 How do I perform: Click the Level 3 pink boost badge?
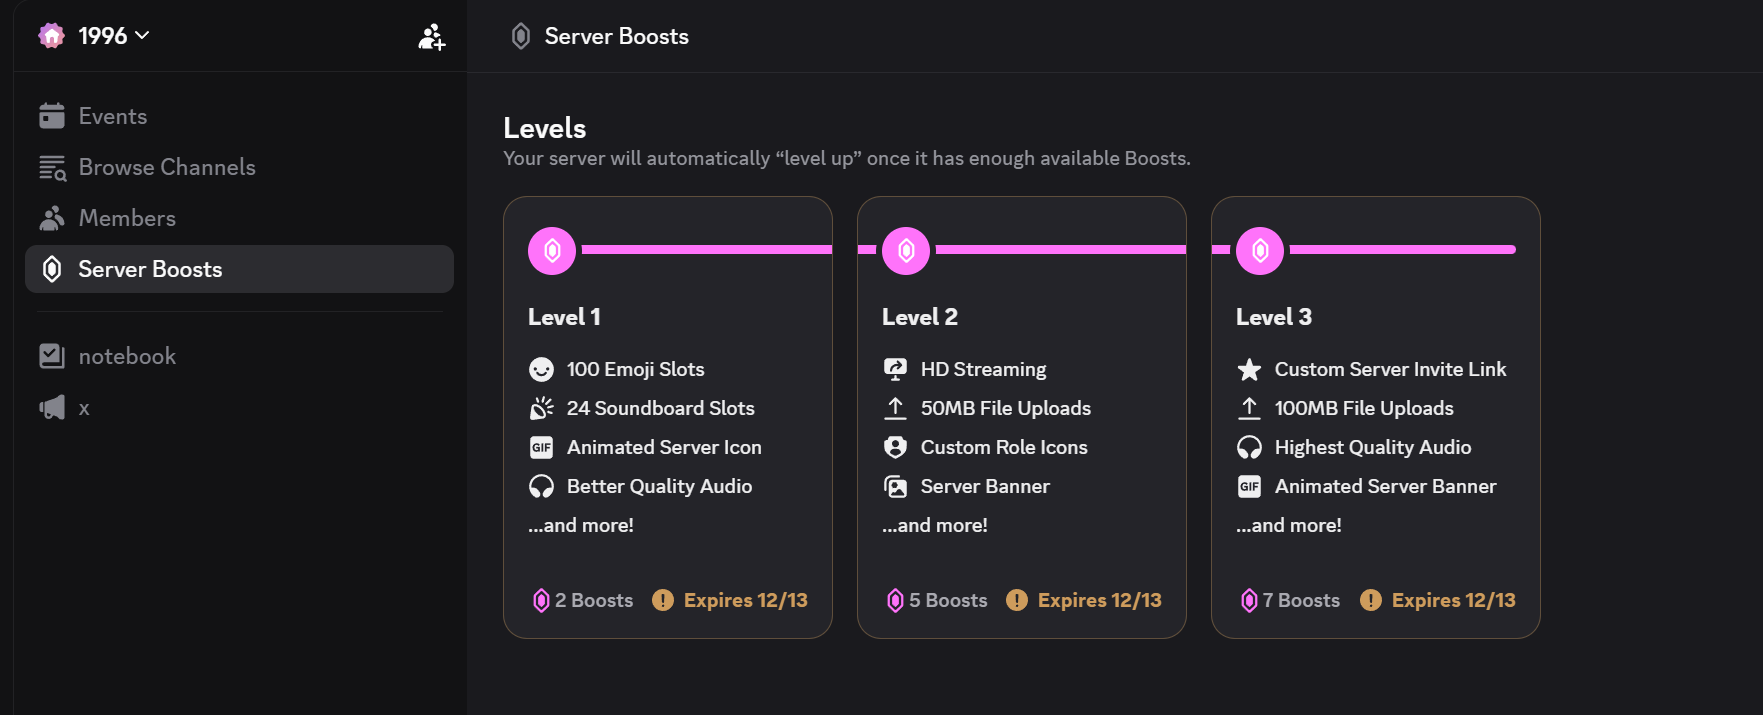point(1260,251)
